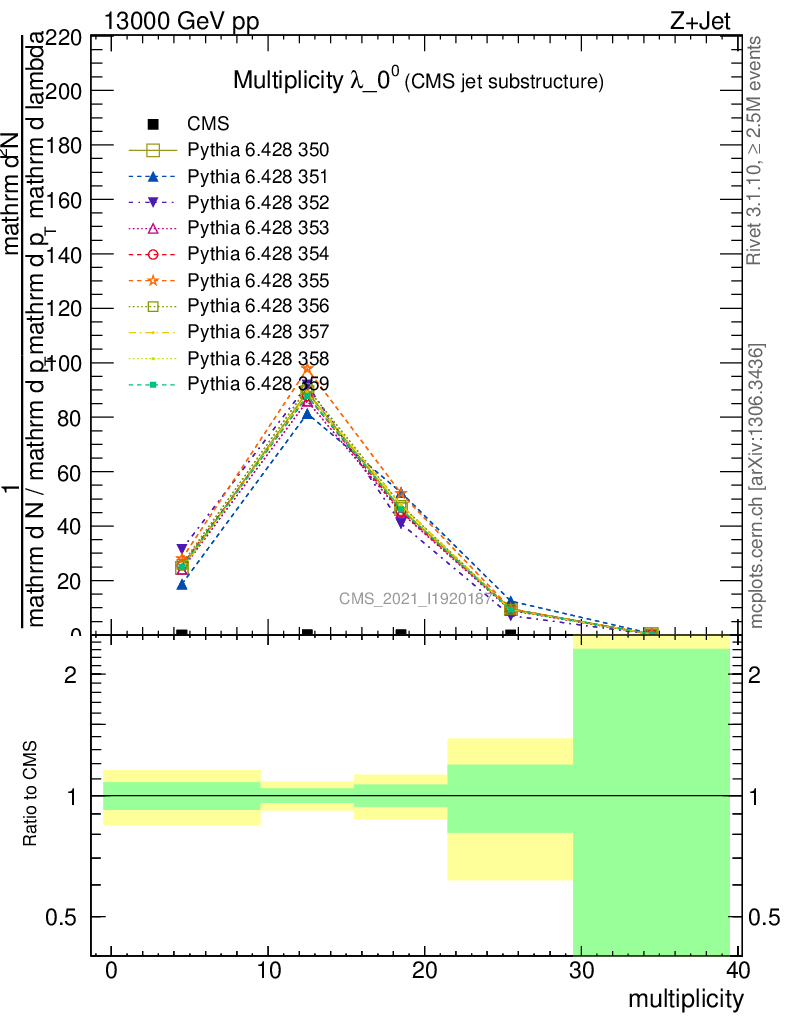The height and width of the screenshot is (1024, 786).
Task: Click the purple triangle point near multiplicity 5
Action: [182, 550]
